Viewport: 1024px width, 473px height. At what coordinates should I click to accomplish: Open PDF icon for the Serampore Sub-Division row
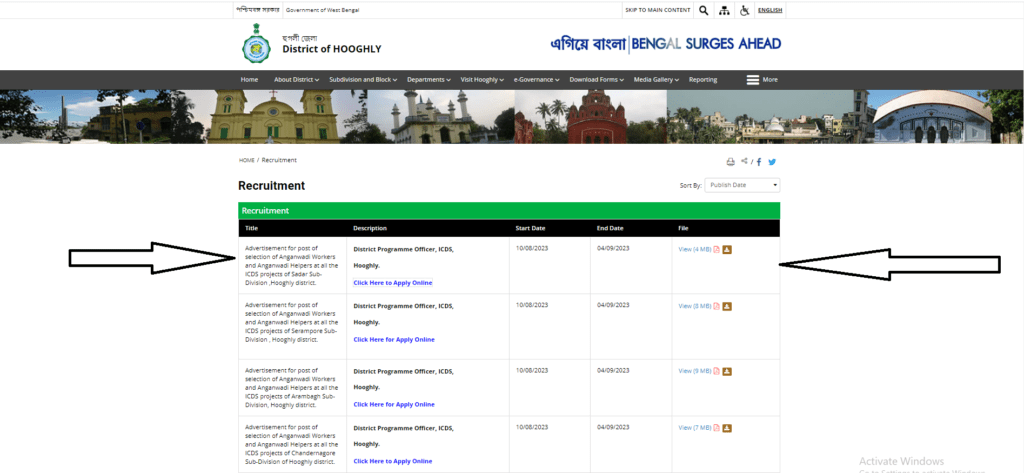pyautogui.click(x=716, y=306)
